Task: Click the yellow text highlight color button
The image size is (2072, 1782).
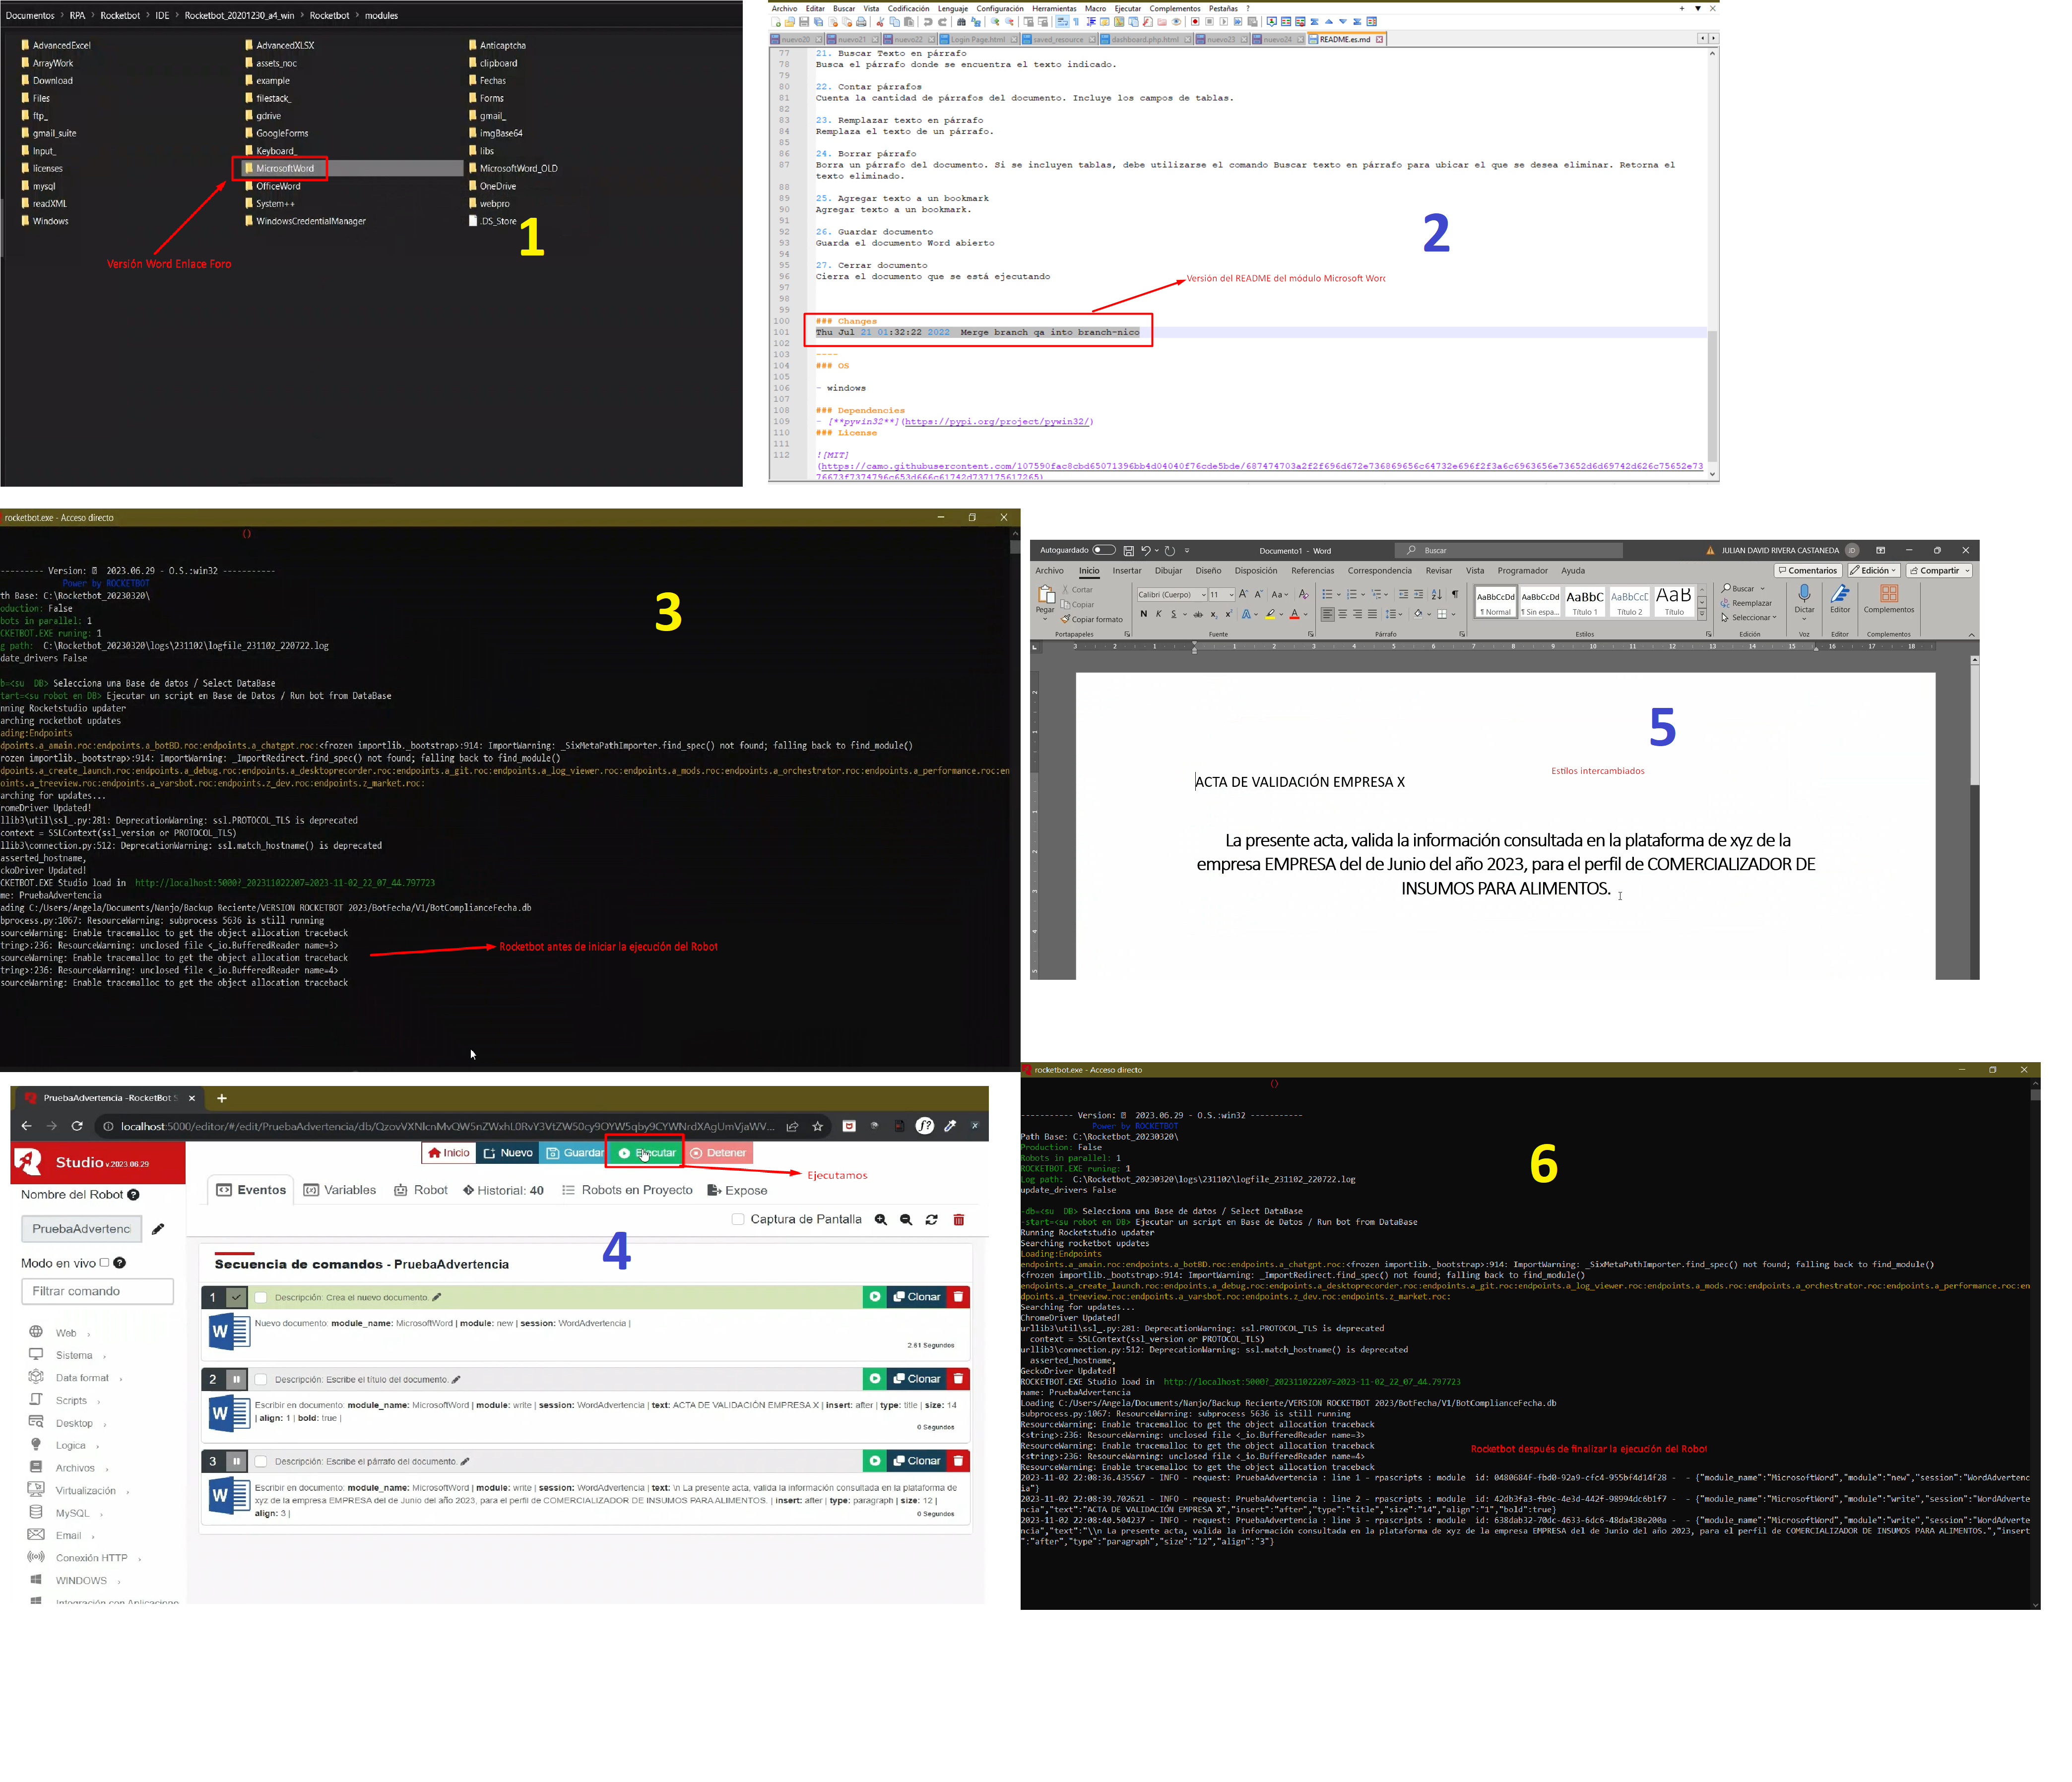Action: click(x=1269, y=614)
